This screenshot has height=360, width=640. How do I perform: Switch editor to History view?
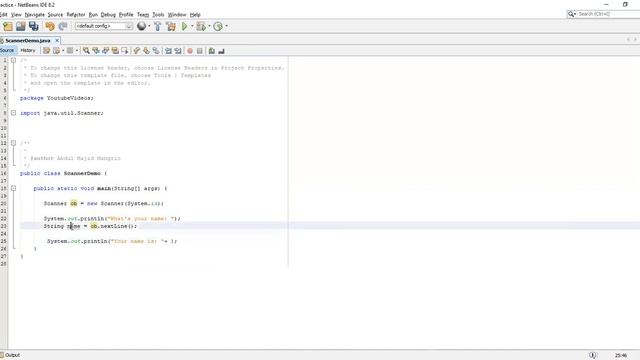[x=28, y=50]
